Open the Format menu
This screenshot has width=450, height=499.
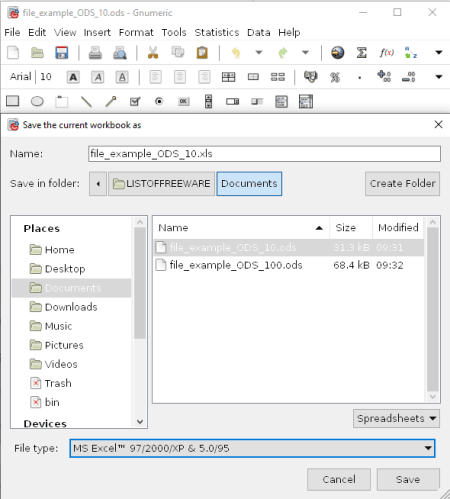point(136,32)
